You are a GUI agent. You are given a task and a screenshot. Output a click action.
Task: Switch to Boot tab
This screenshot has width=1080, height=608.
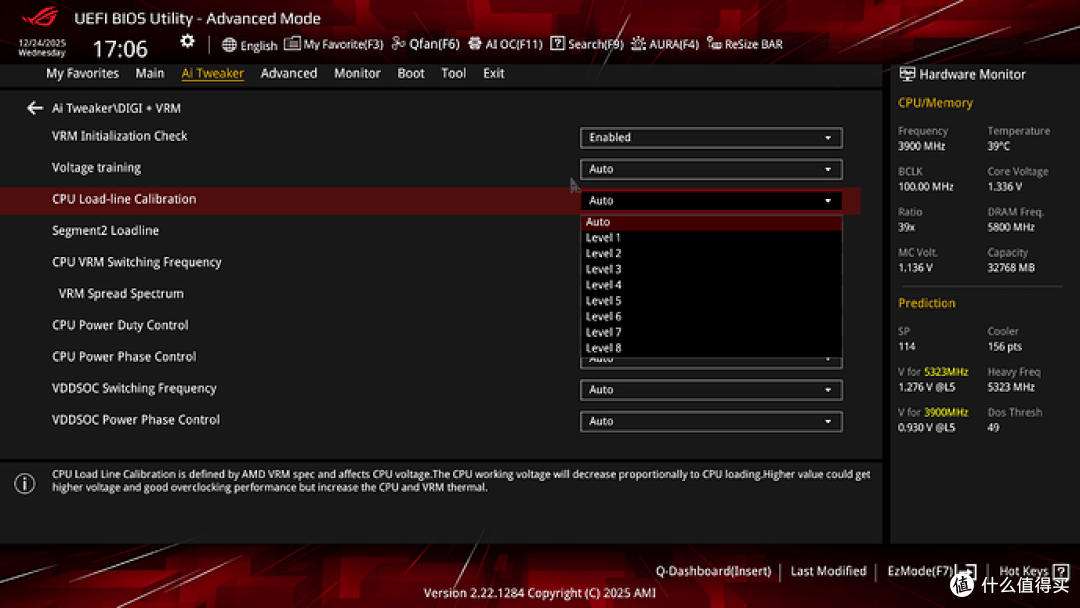(x=411, y=73)
